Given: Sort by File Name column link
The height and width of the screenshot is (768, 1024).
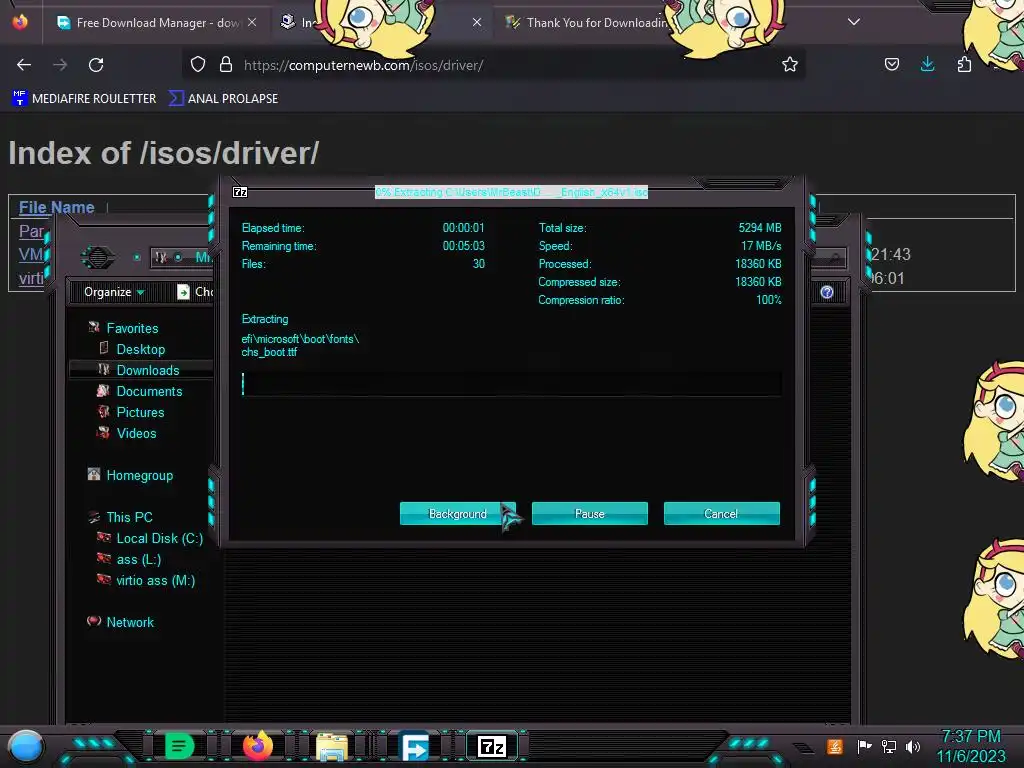Looking at the screenshot, I should [x=57, y=207].
